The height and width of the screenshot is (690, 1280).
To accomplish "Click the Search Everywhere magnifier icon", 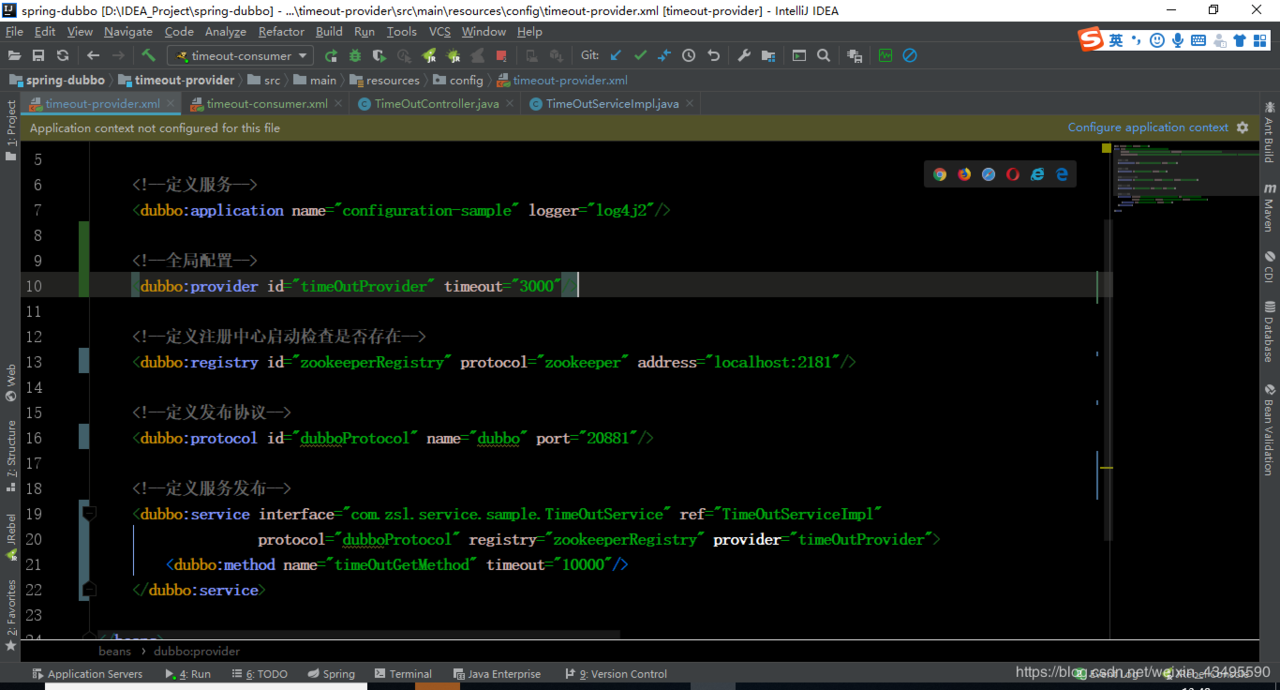I will [x=823, y=56].
